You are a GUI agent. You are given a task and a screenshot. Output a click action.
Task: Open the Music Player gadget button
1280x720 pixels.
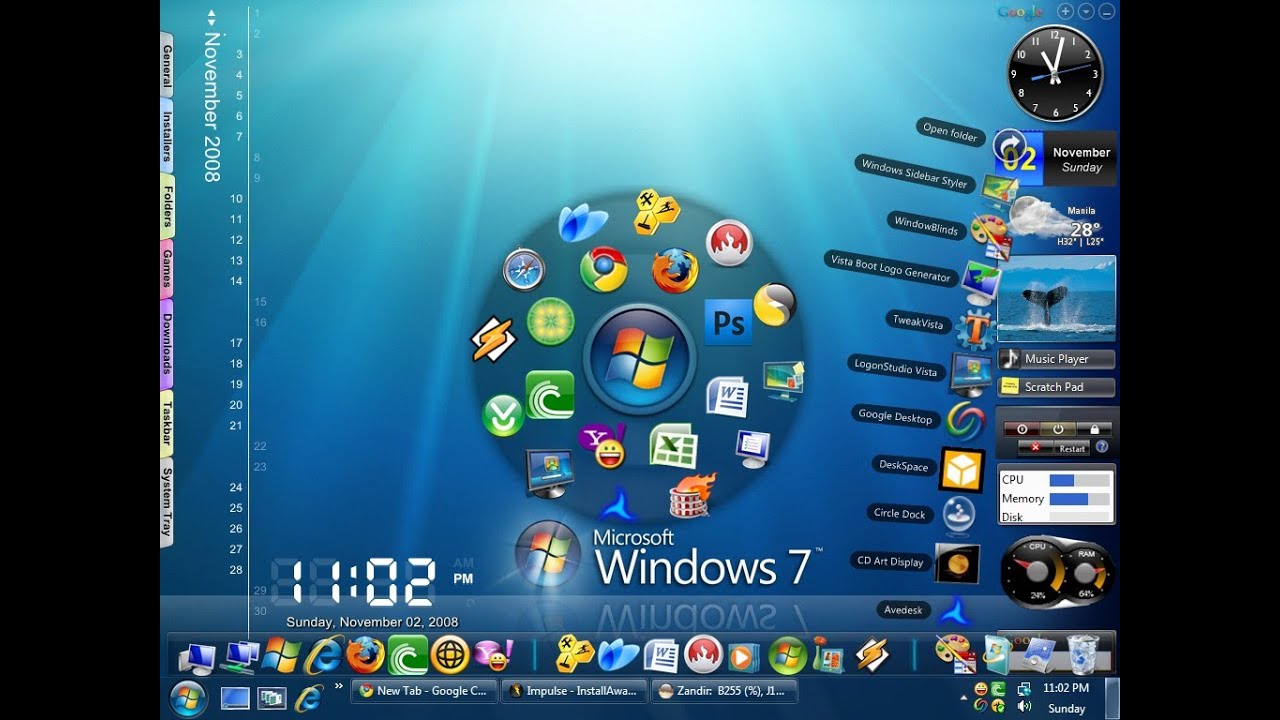coord(1056,359)
